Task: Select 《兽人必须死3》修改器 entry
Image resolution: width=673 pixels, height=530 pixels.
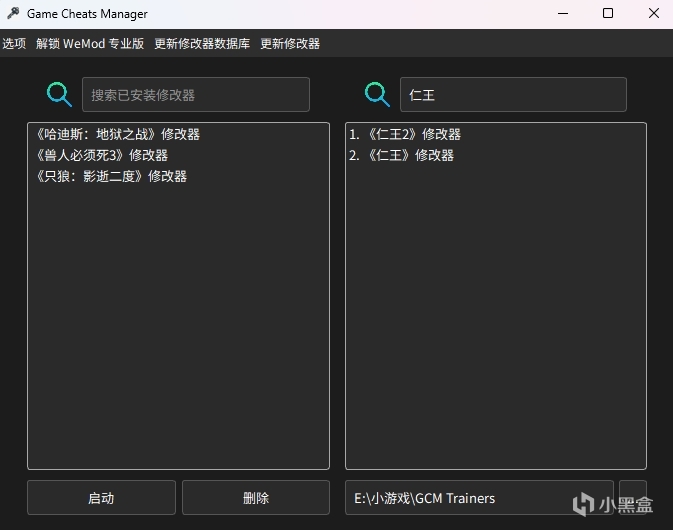Action: pyautogui.click(x=178, y=155)
